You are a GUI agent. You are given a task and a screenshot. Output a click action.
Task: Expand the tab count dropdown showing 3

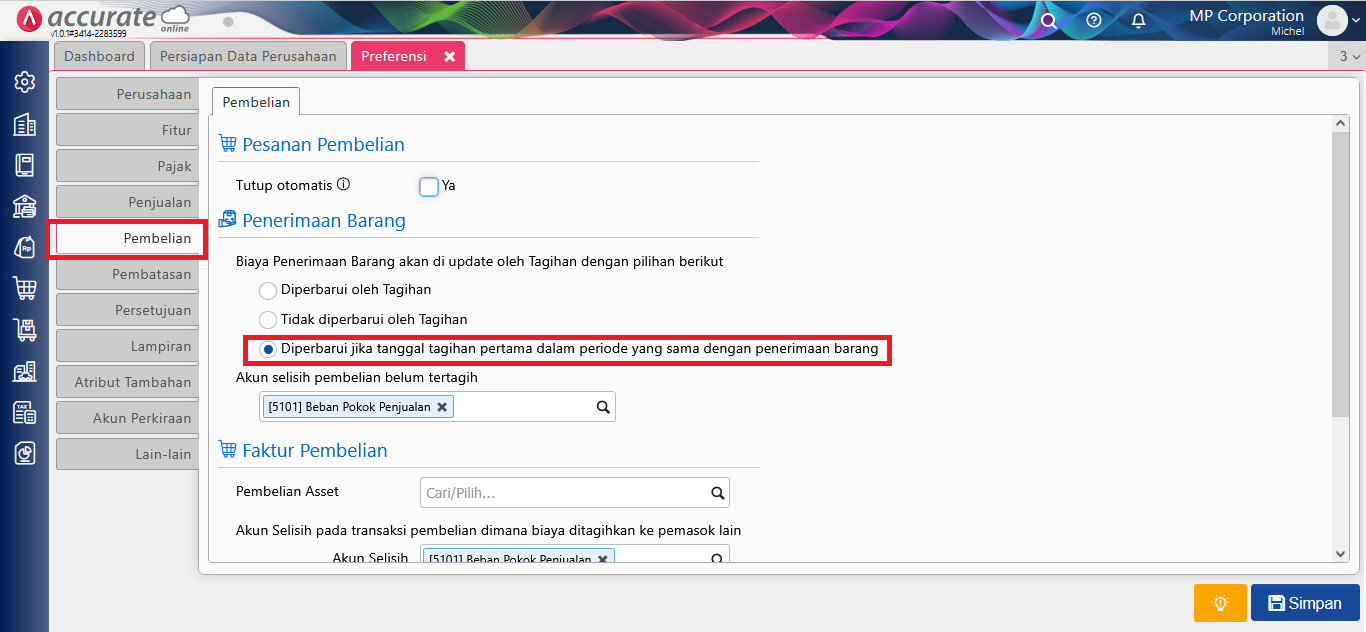coord(1349,57)
